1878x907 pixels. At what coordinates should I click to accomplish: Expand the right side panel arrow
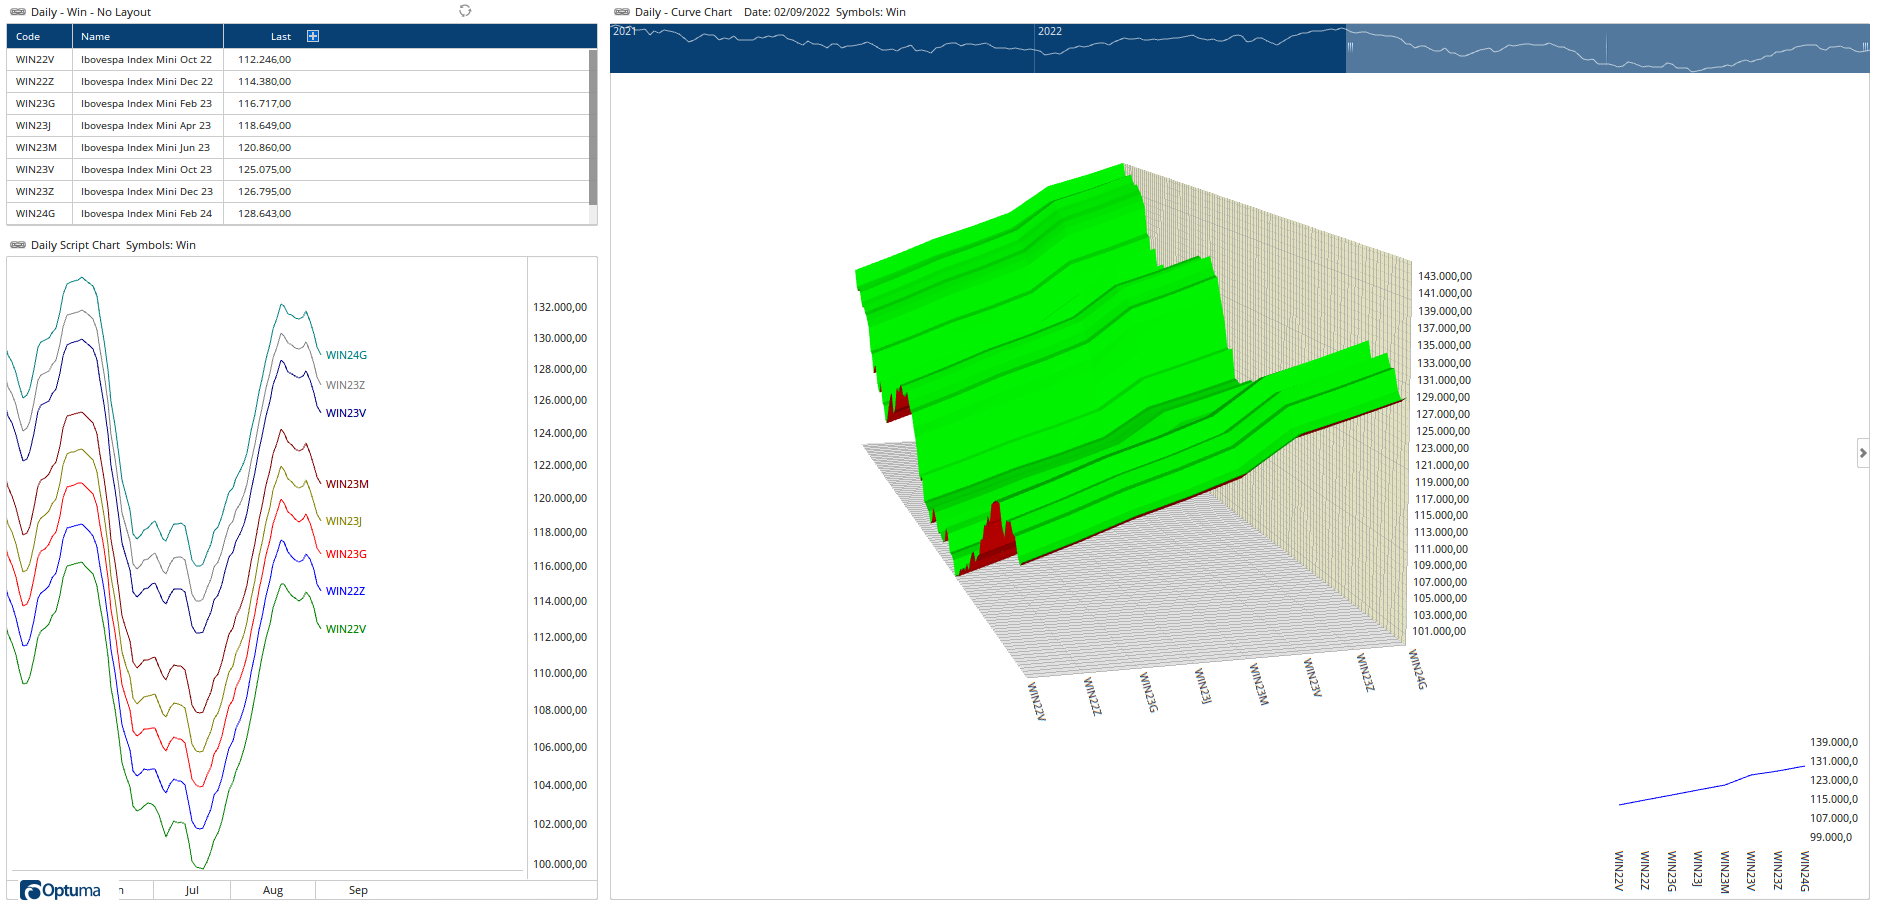(1863, 453)
